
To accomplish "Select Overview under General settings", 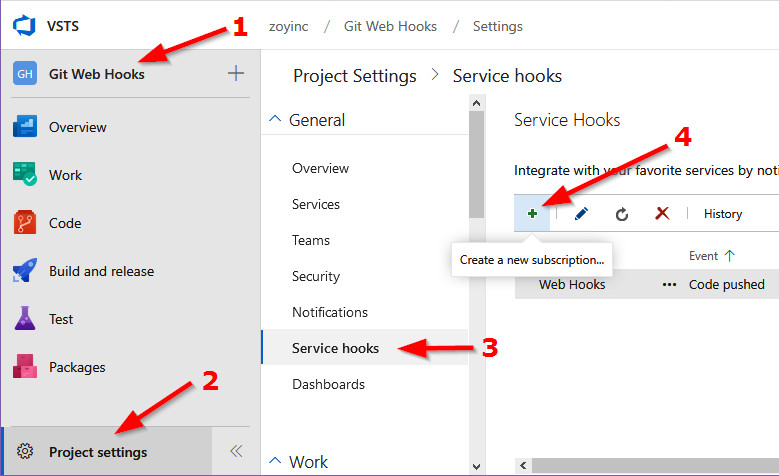I will [x=320, y=168].
